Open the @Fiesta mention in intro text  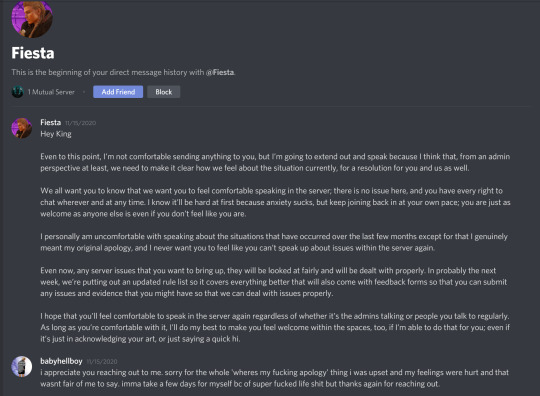click(220, 72)
